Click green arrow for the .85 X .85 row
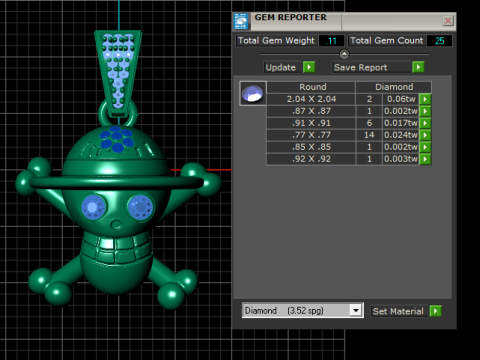Image resolution: width=480 pixels, height=360 pixels. tap(425, 147)
